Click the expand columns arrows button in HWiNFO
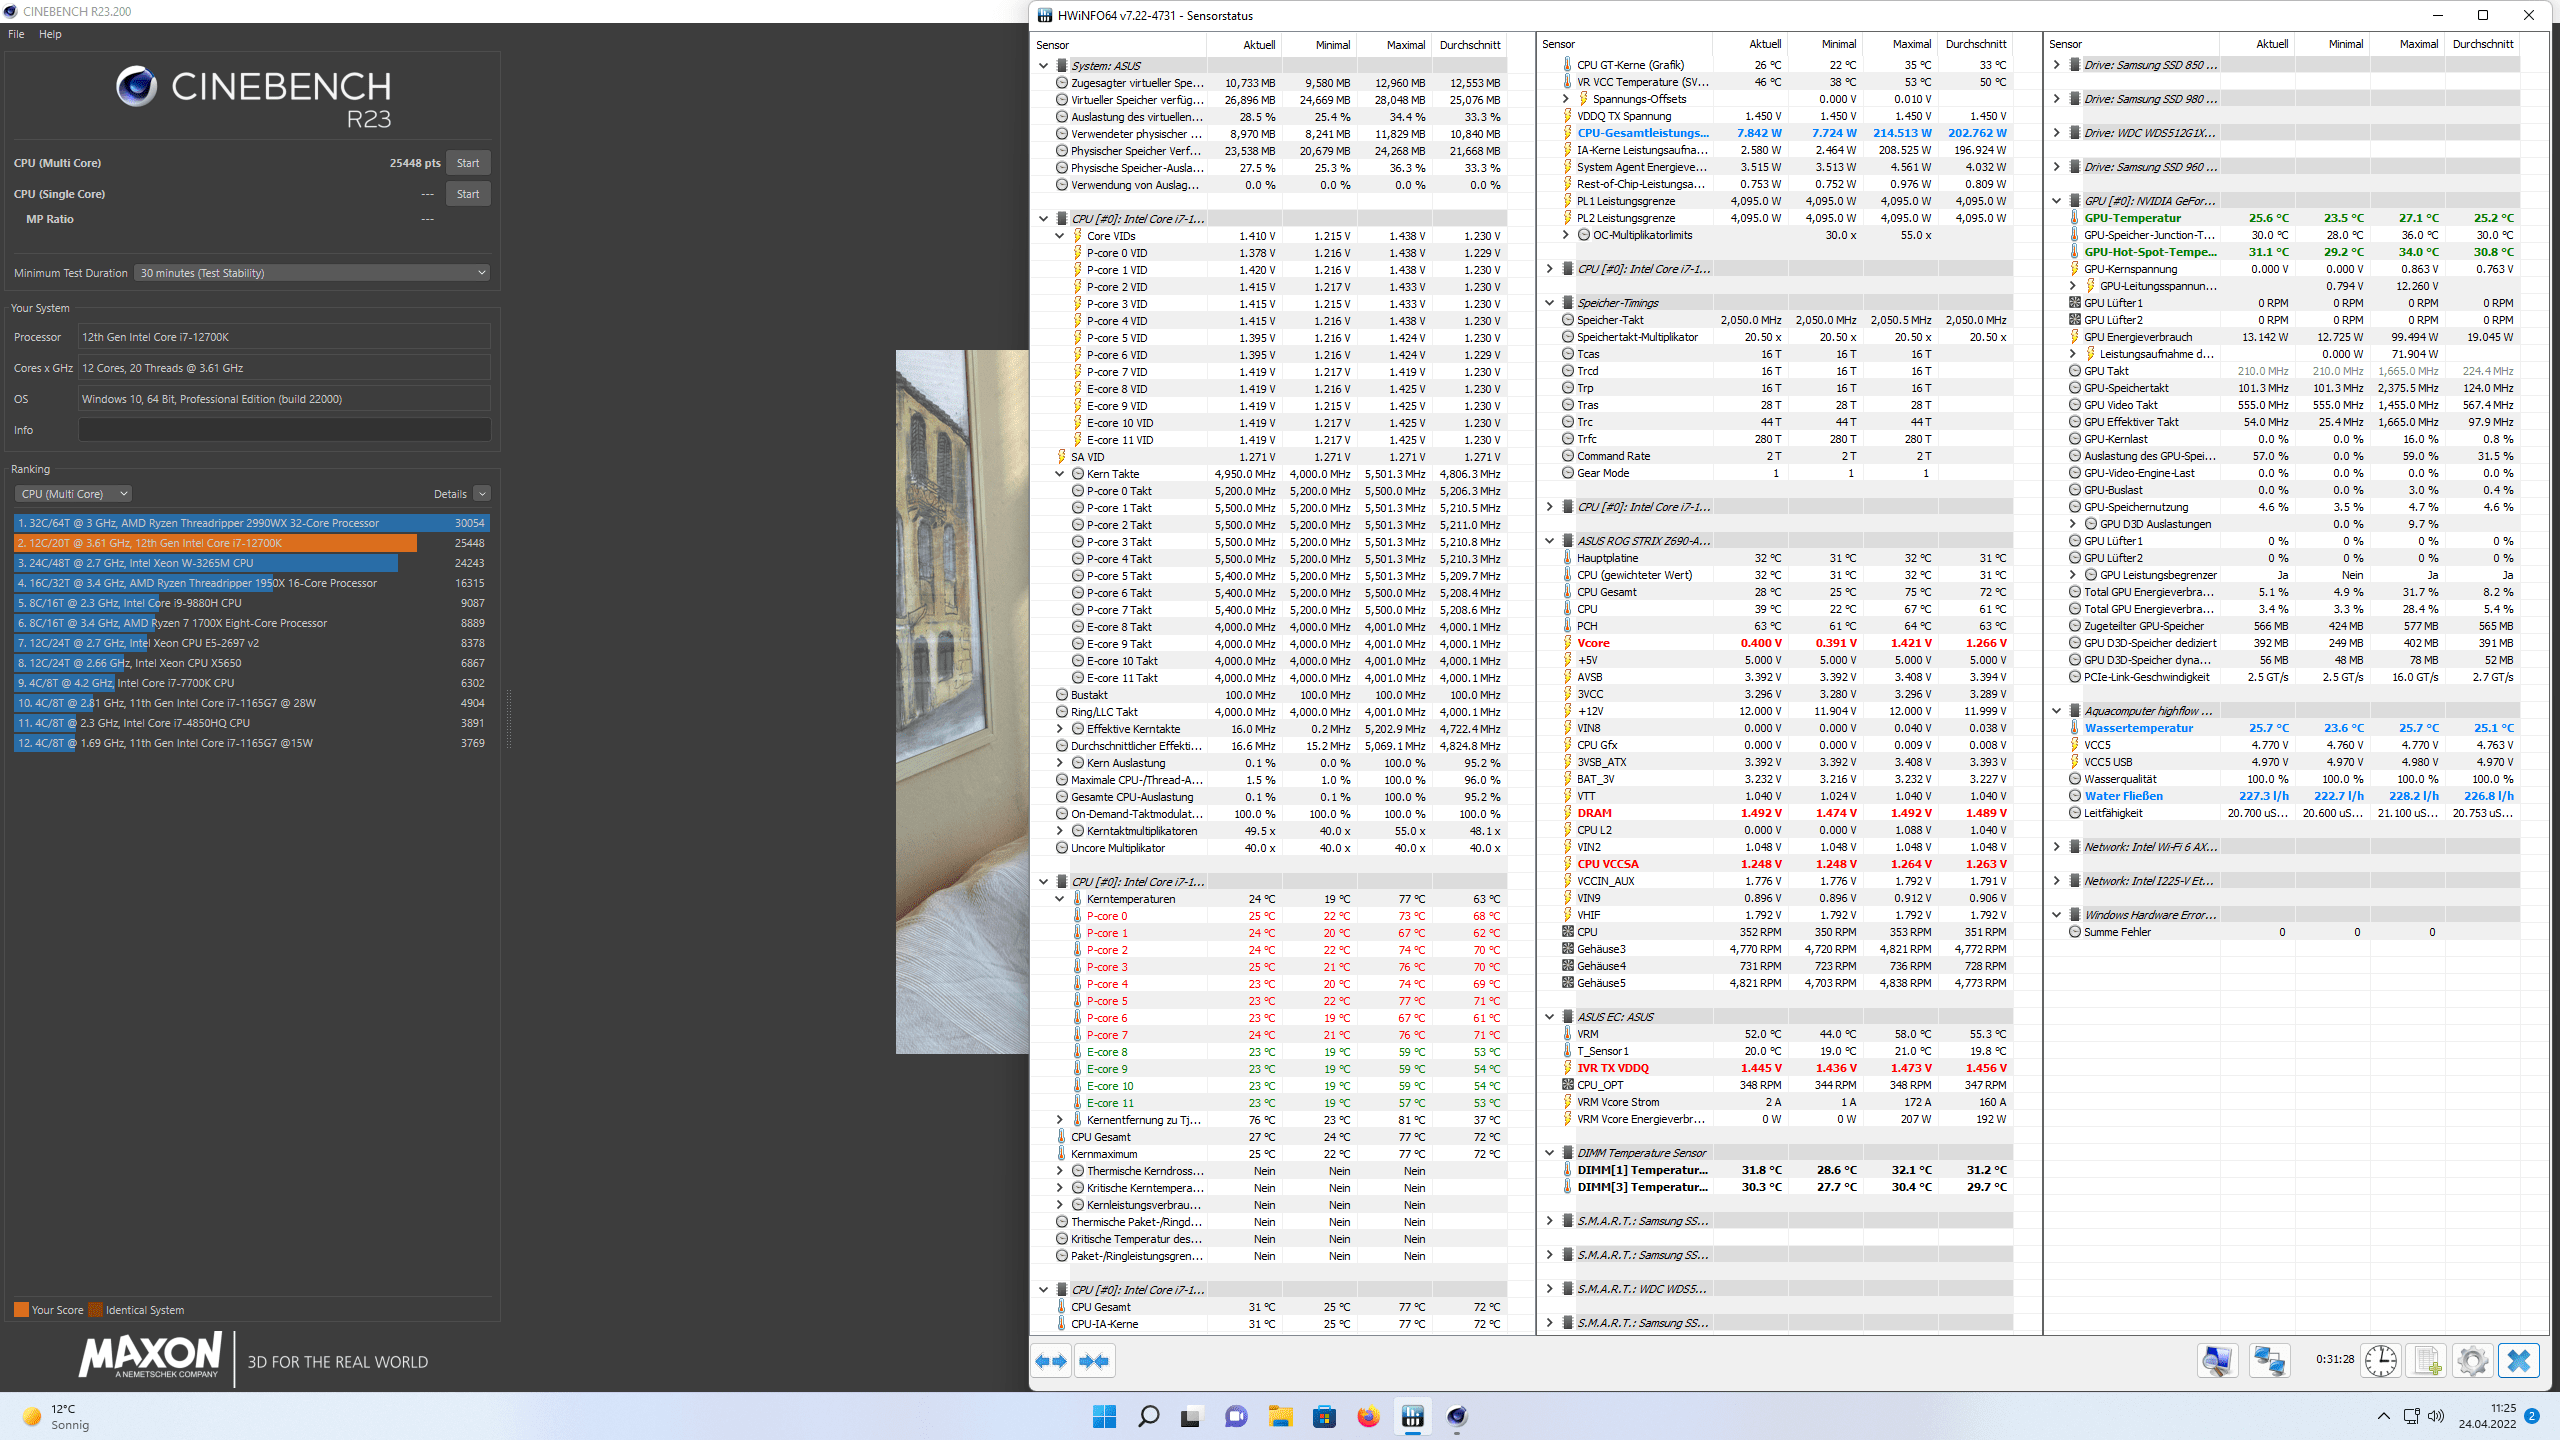This screenshot has width=2560, height=1440. coord(1051,1361)
